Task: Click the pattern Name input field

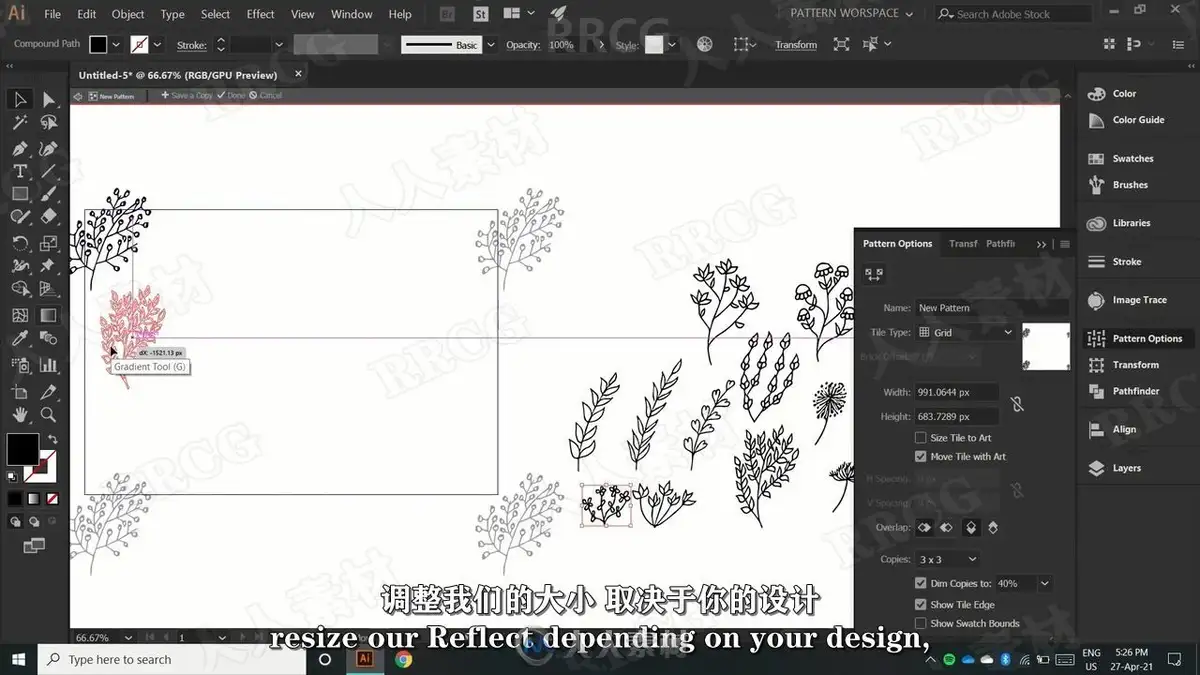Action: pyautogui.click(x=991, y=308)
